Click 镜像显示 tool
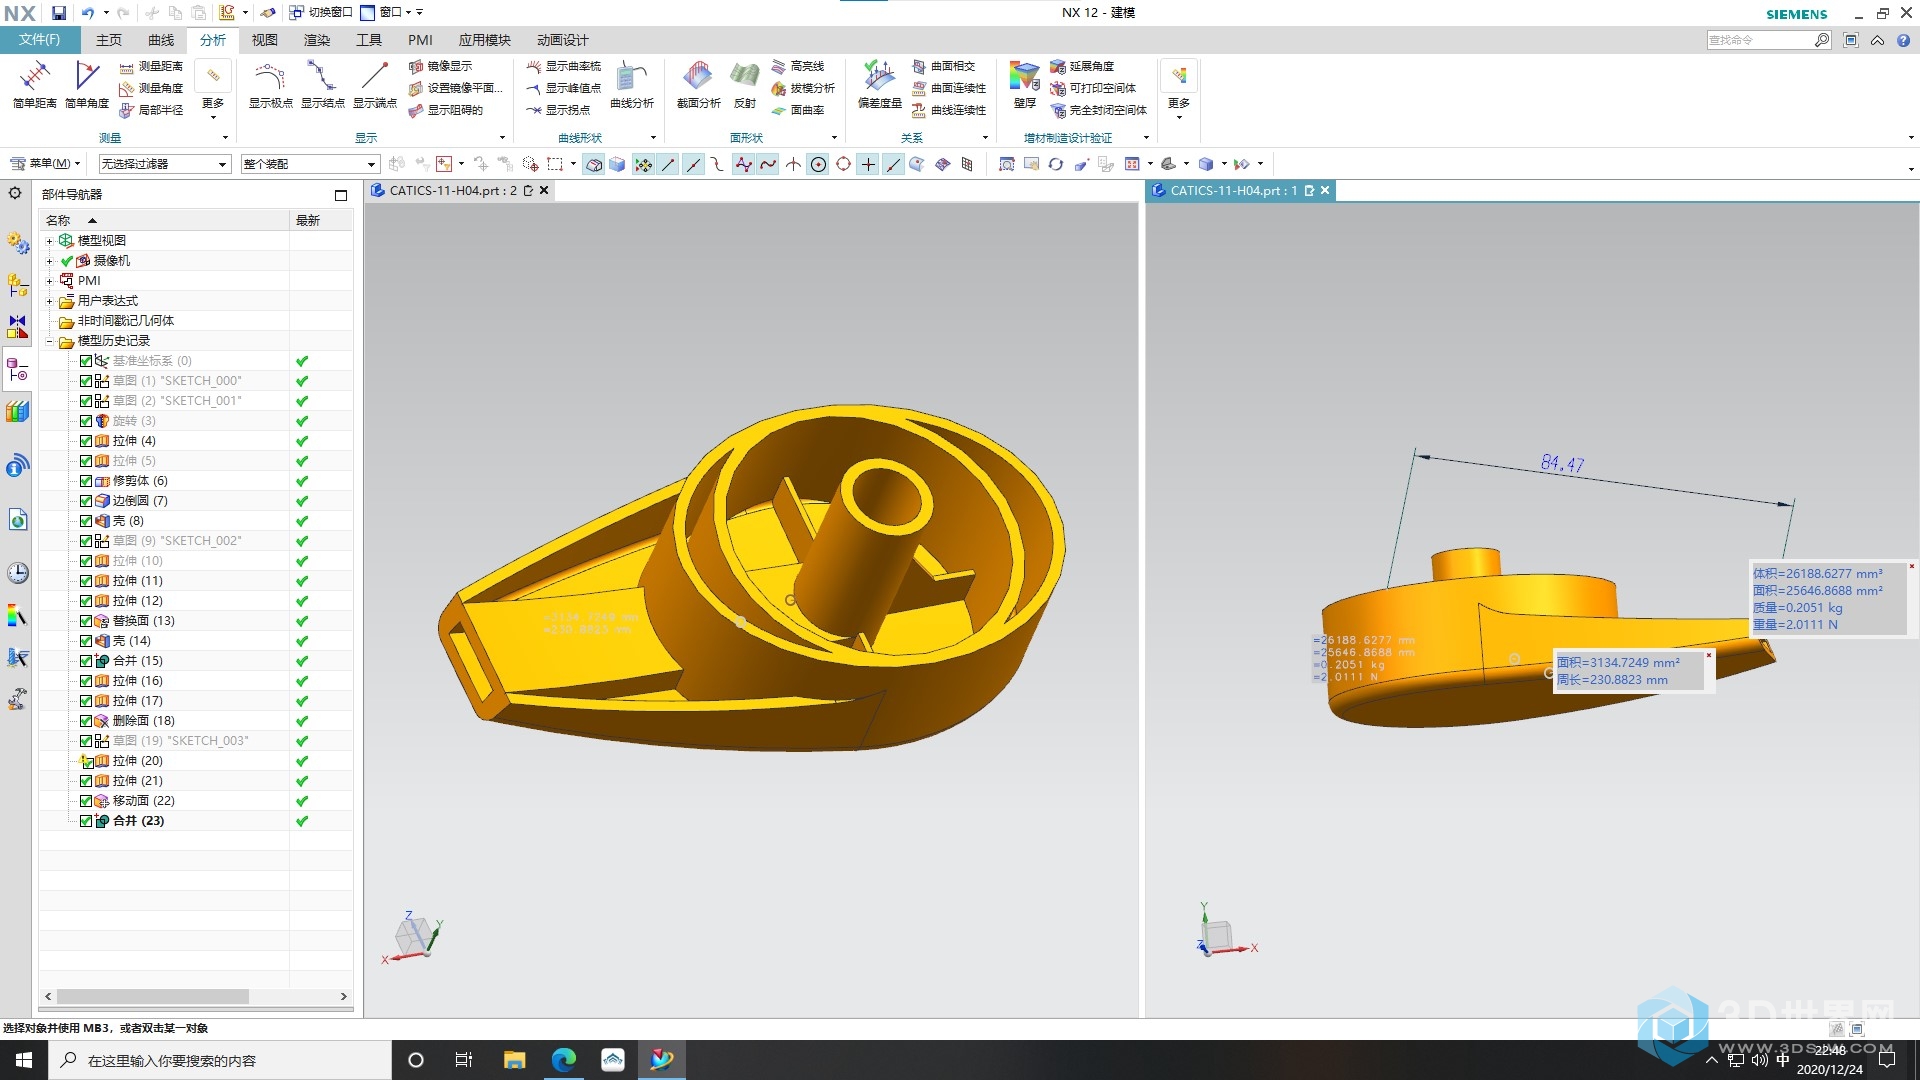The image size is (1920, 1080). point(440,66)
